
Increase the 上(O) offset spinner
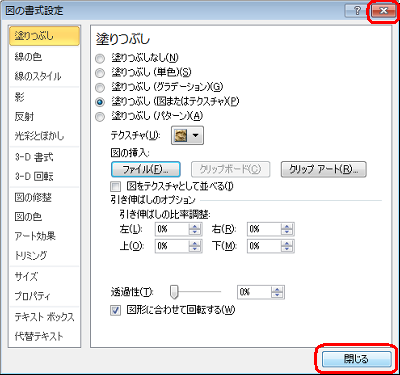195,243
